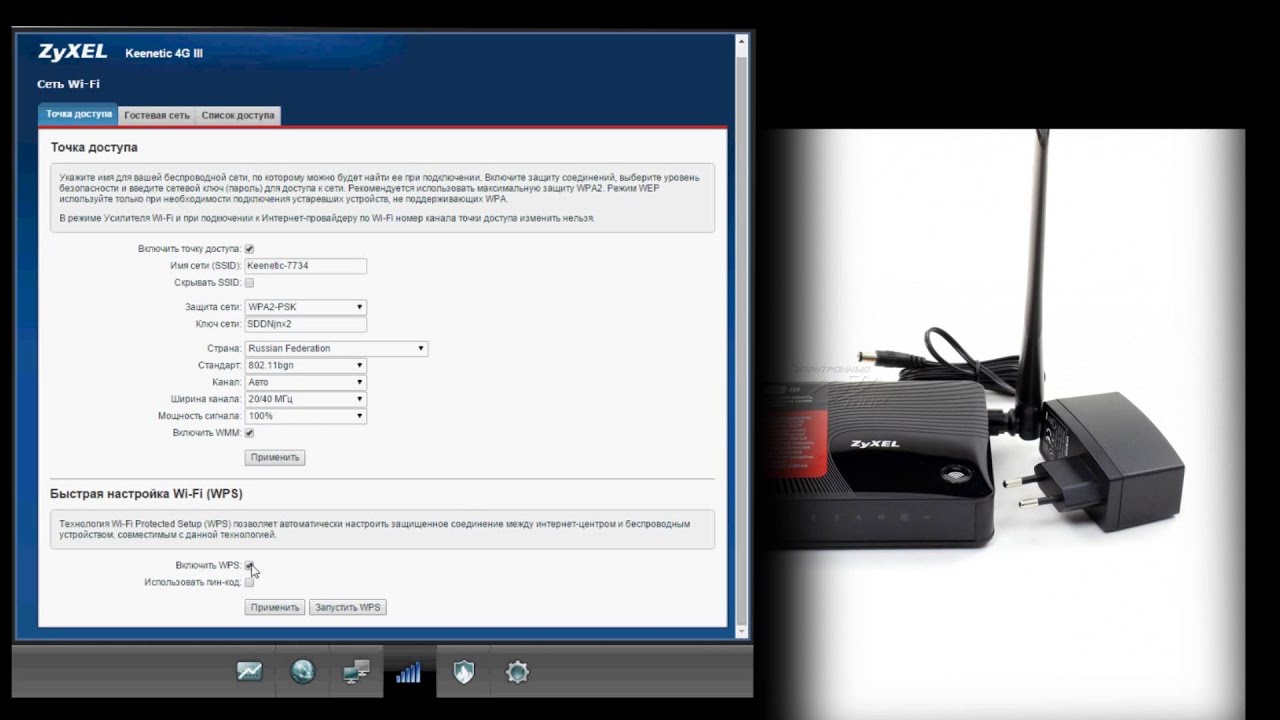The image size is (1280, 720).
Task: Open the system settings gear icon
Action: [517, 672]
